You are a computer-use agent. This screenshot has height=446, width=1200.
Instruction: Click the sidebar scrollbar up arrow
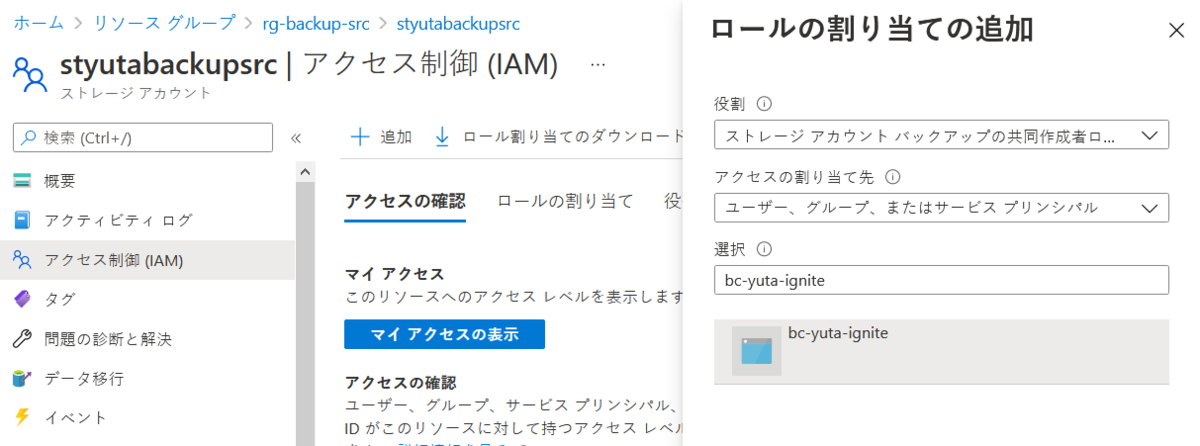306,171
